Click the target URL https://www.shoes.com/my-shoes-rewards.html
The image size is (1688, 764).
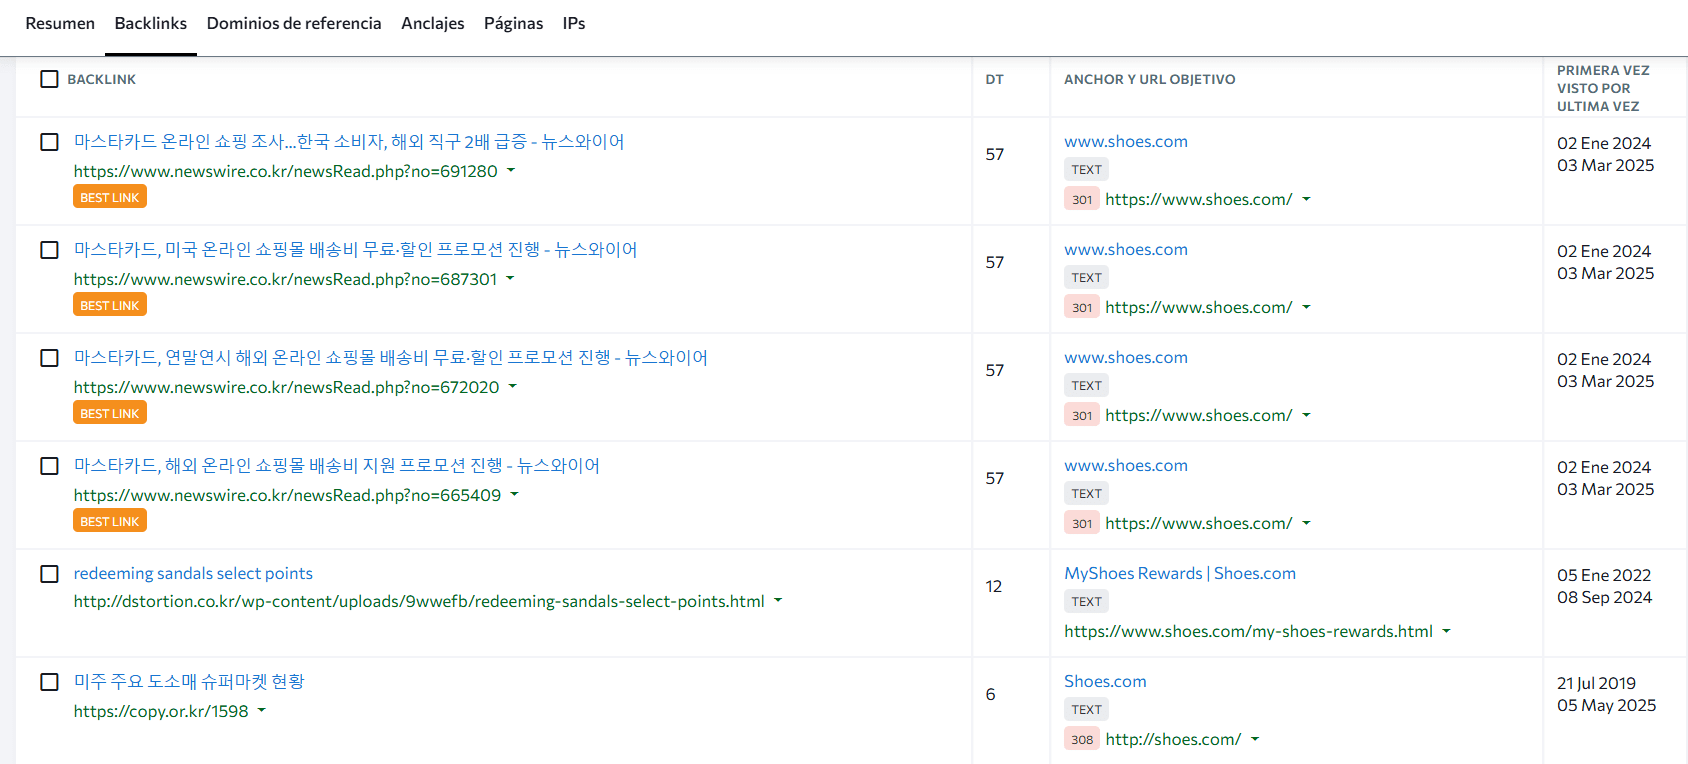click(x=1248, y=632)
